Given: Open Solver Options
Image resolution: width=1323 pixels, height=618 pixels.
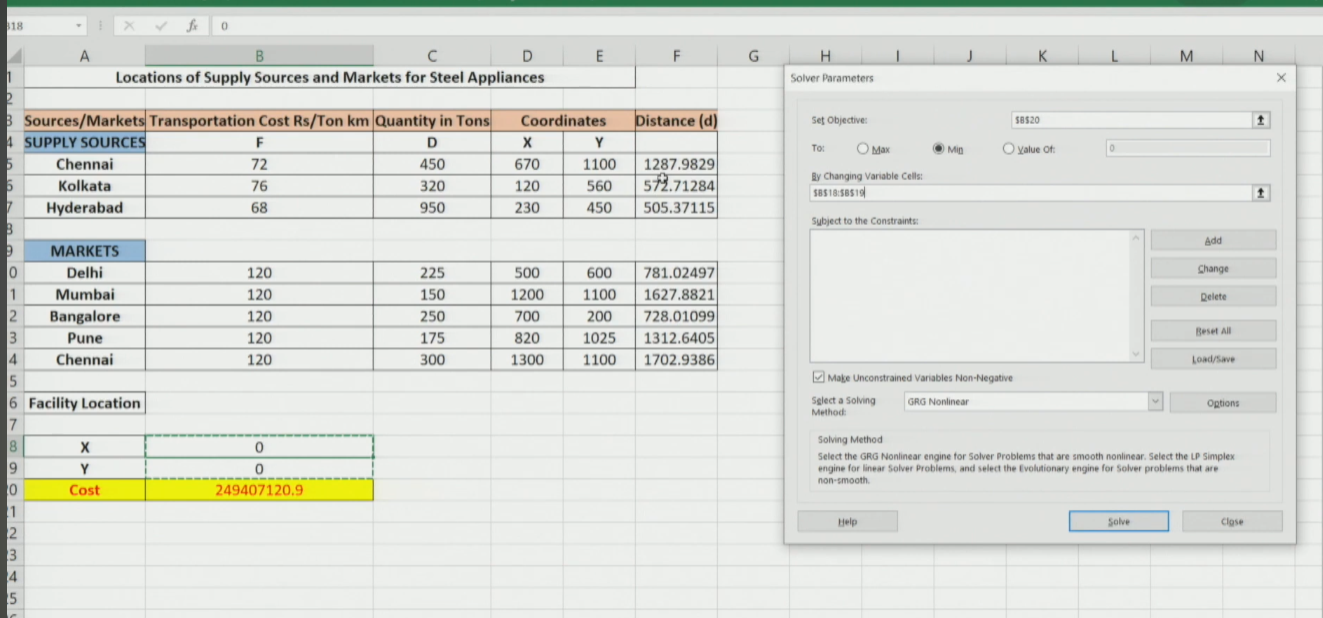Looking at the screenshot, I should pos(1222,402).
